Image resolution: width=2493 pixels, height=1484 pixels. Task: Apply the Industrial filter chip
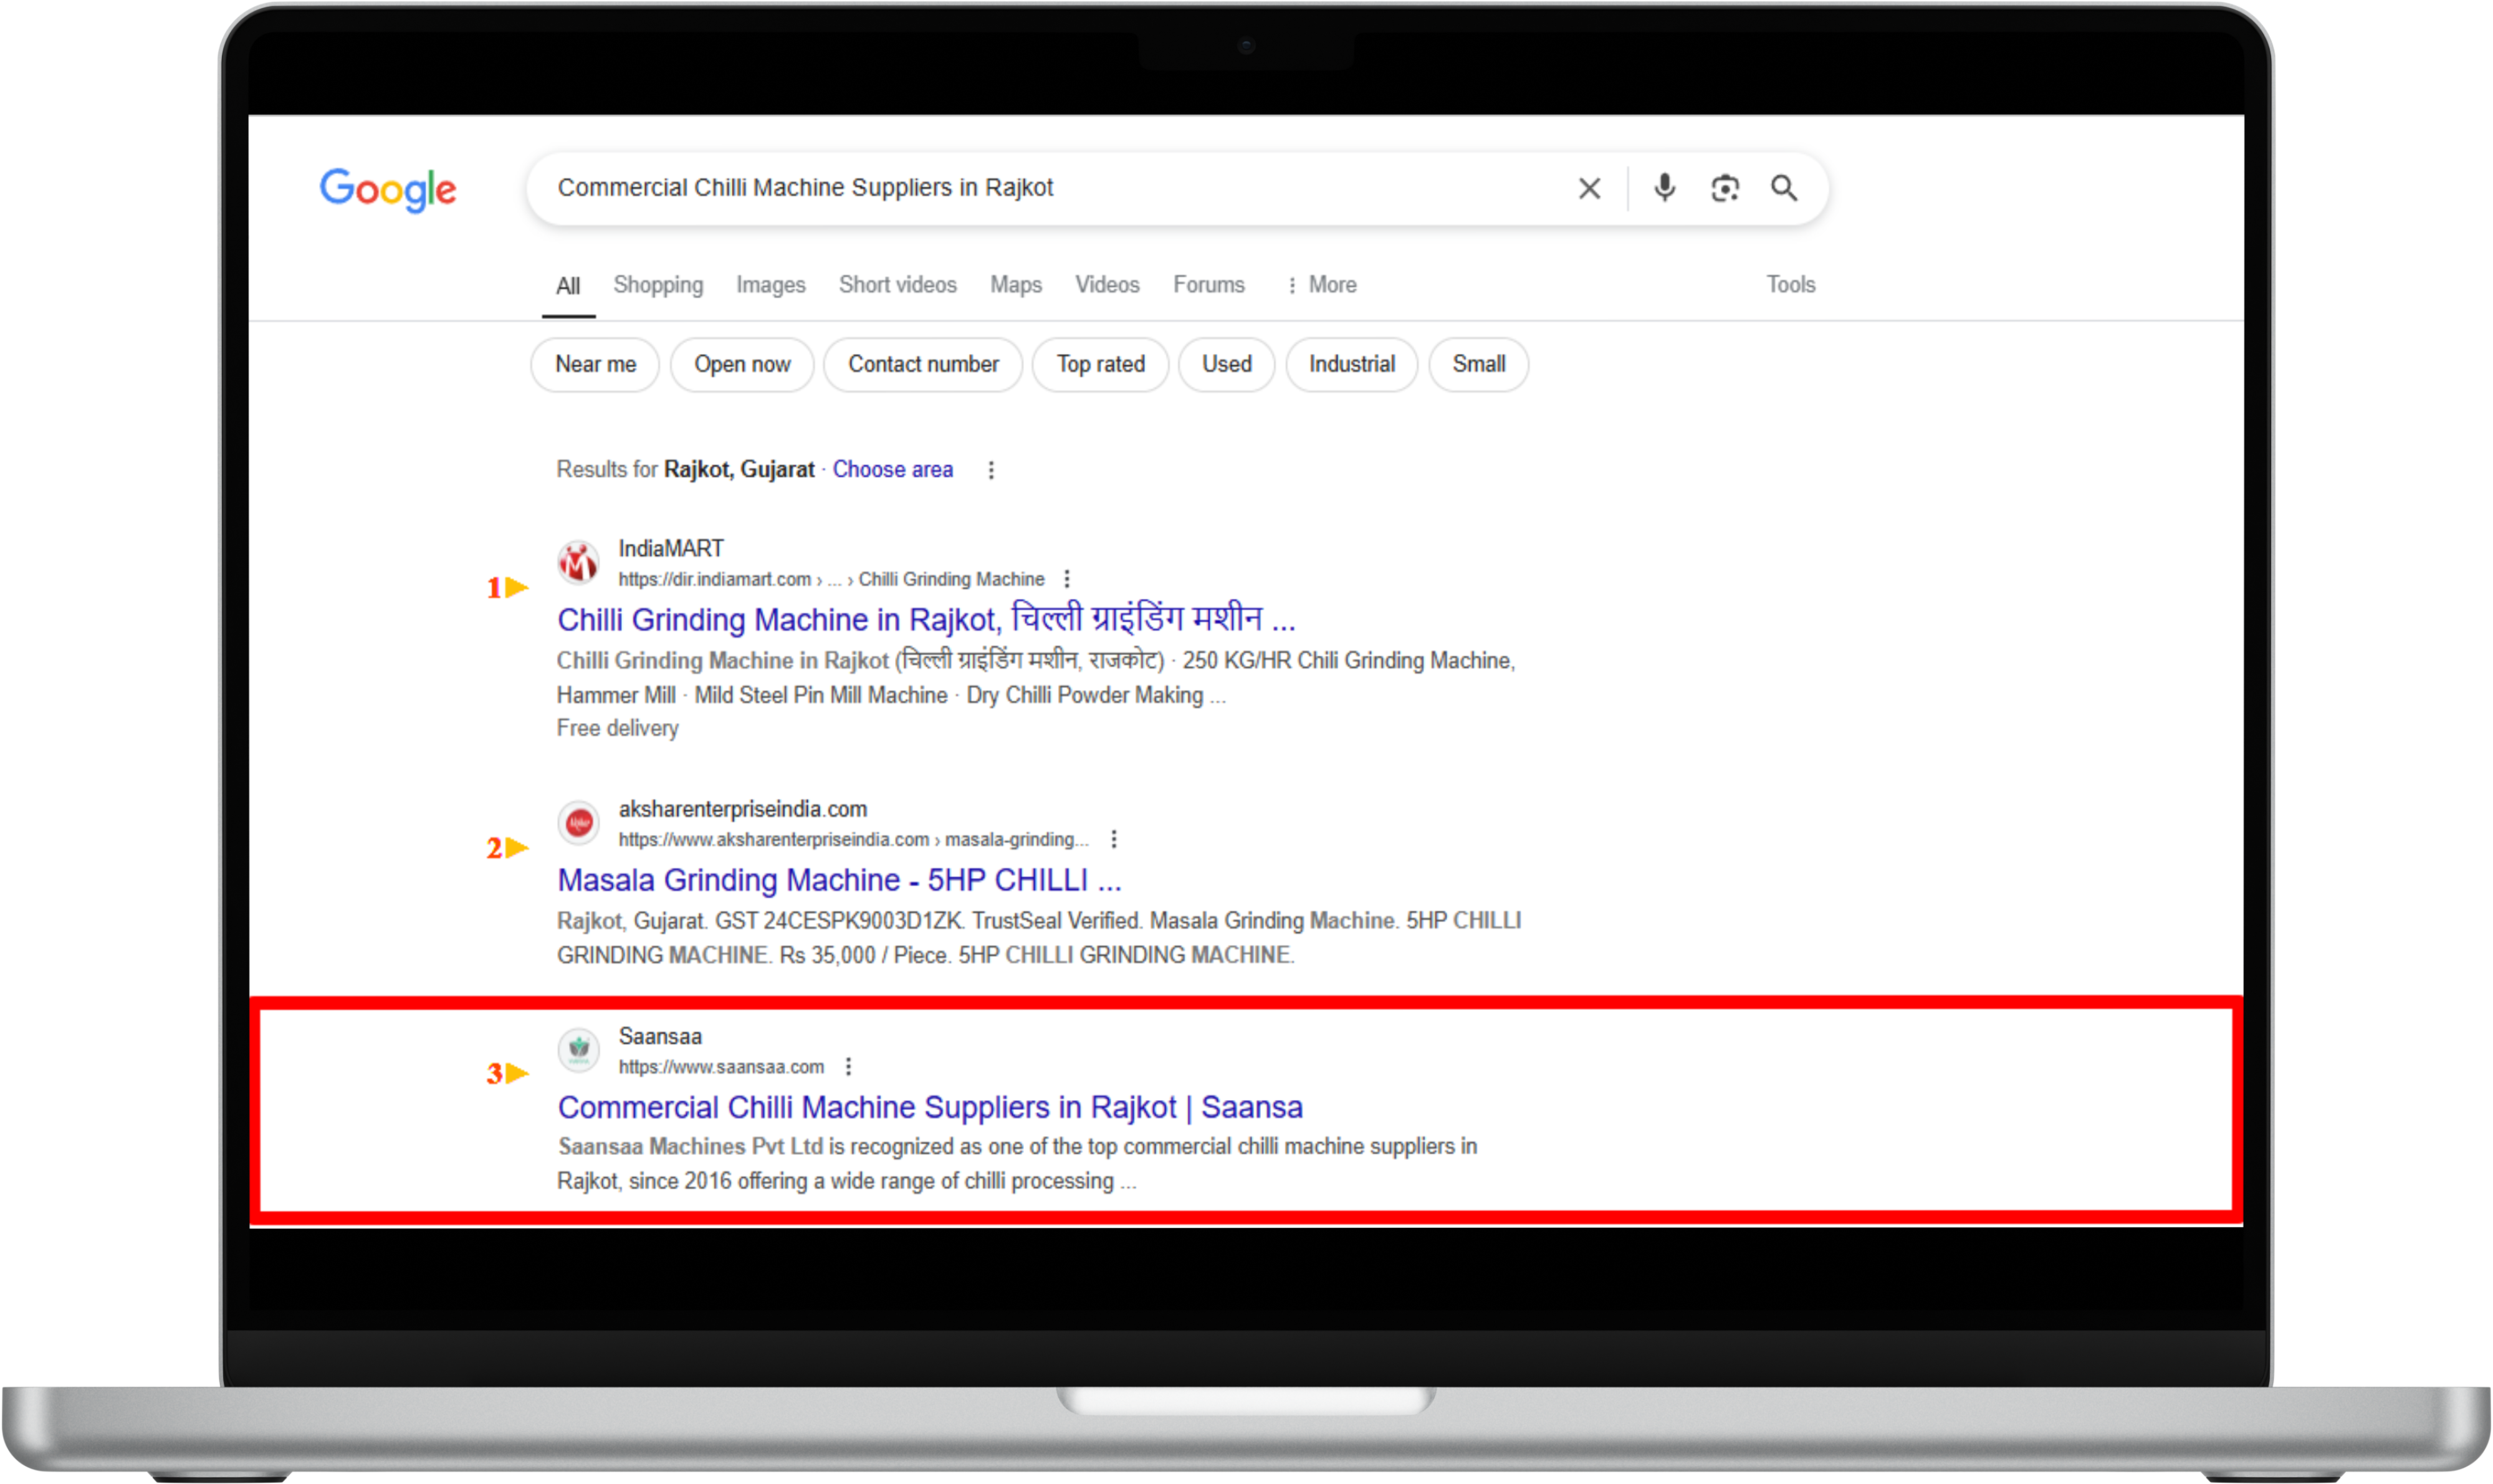(x=1351, y=364)
